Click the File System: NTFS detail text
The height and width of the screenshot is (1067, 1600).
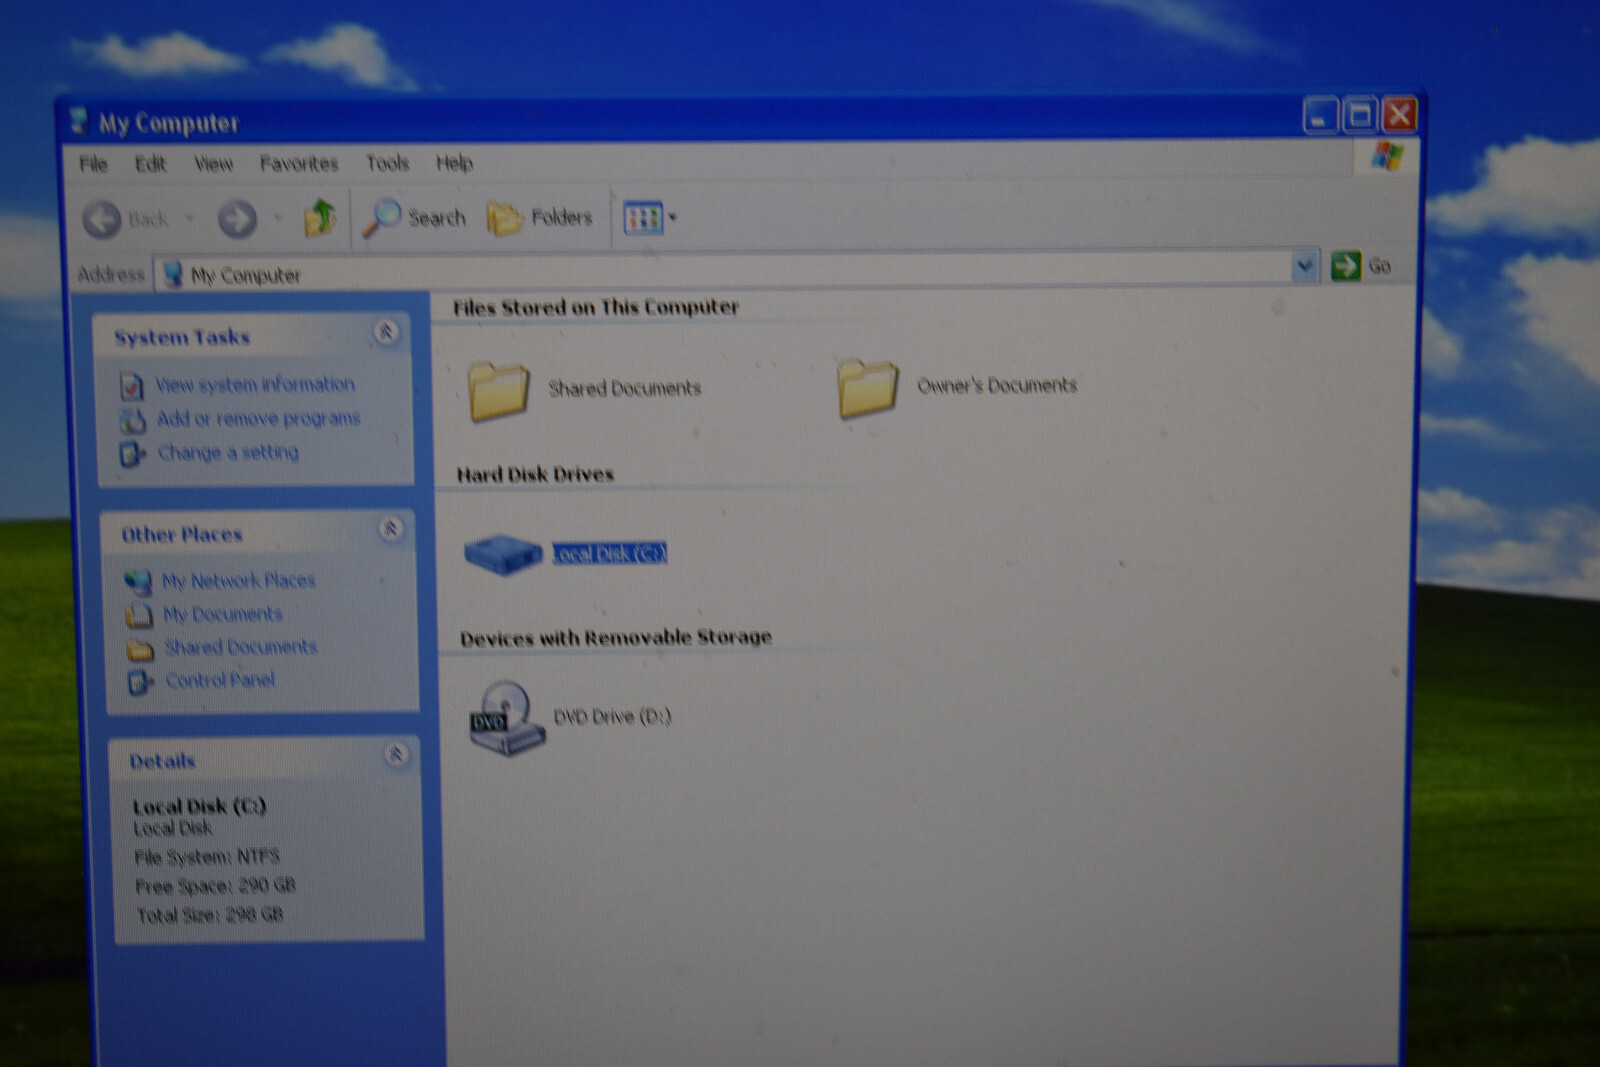(x=207, y=857)
